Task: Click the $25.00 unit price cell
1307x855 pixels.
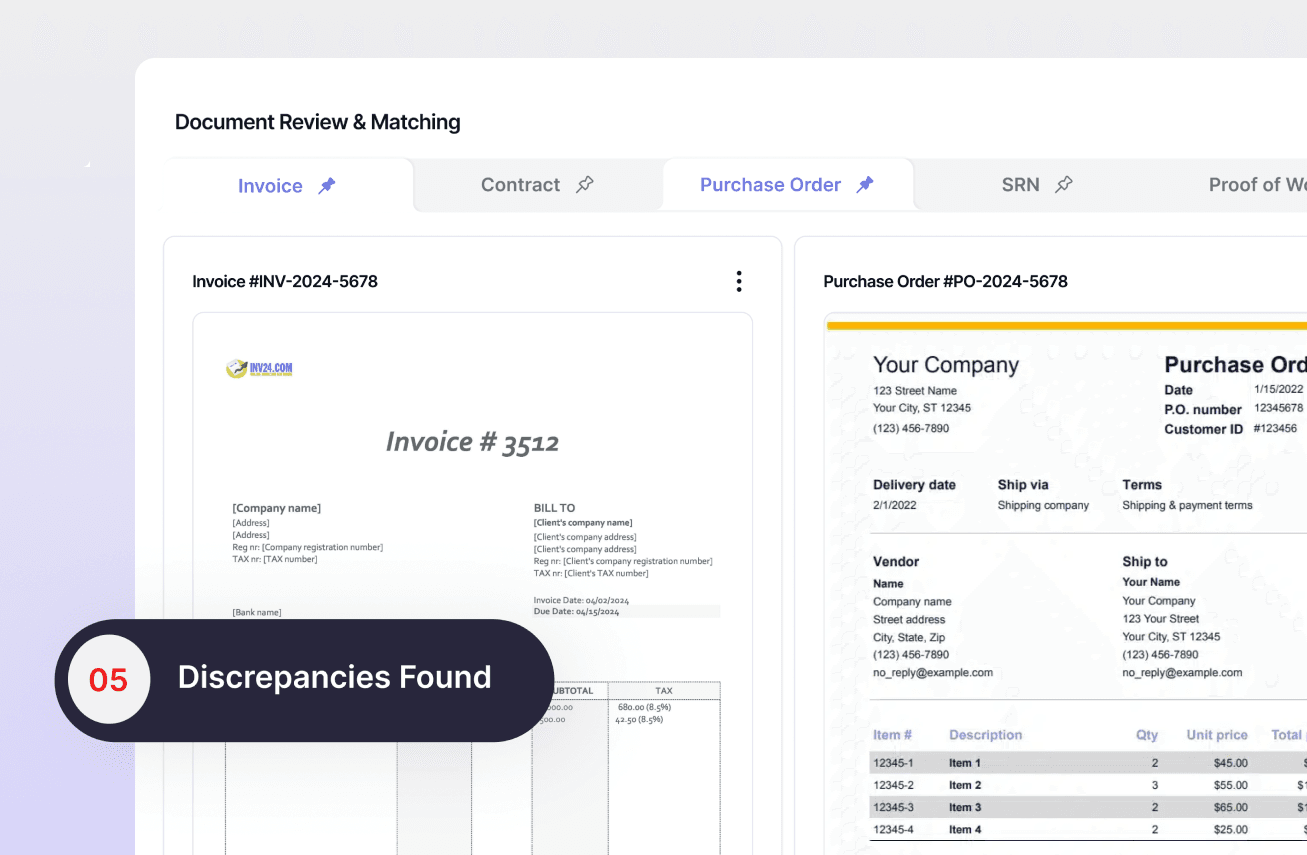Action: 1230,829
